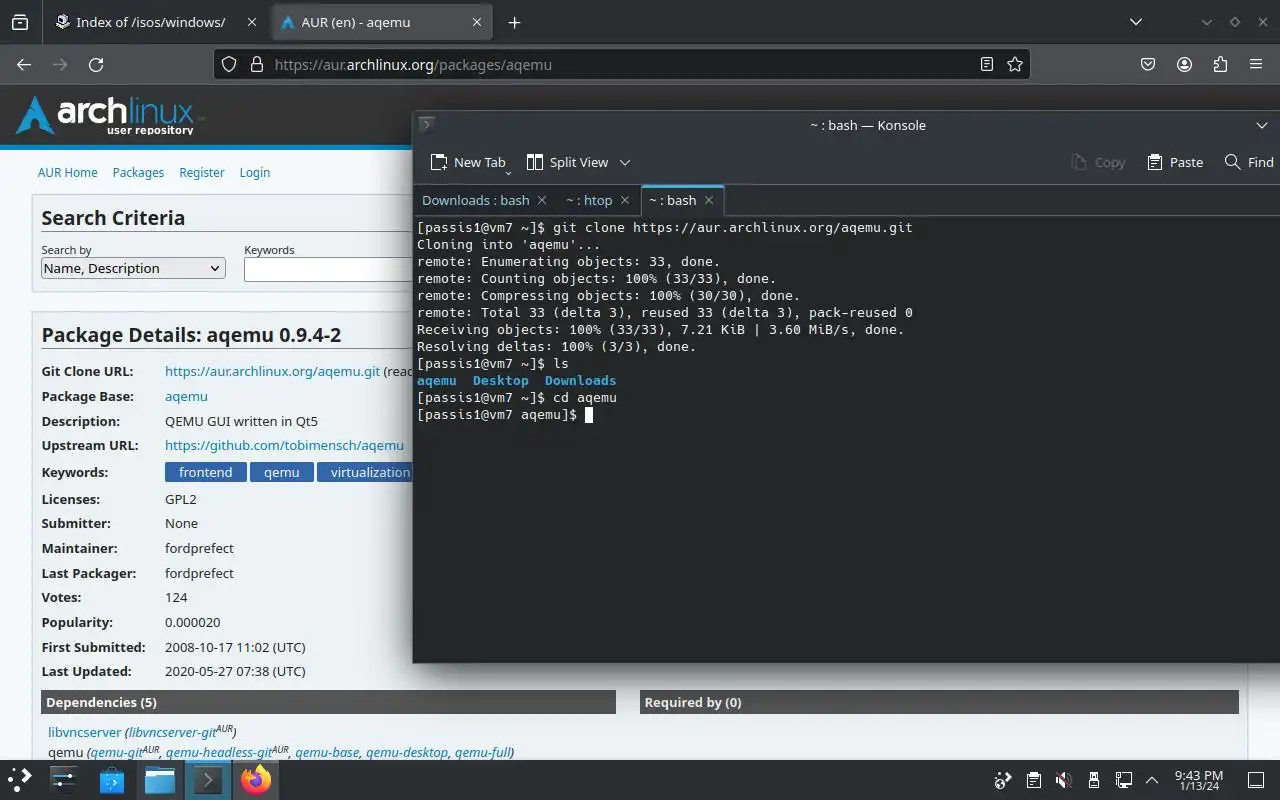Bookmark this page with the star
Screen dimensions: 1280x800
[1015, 64]
